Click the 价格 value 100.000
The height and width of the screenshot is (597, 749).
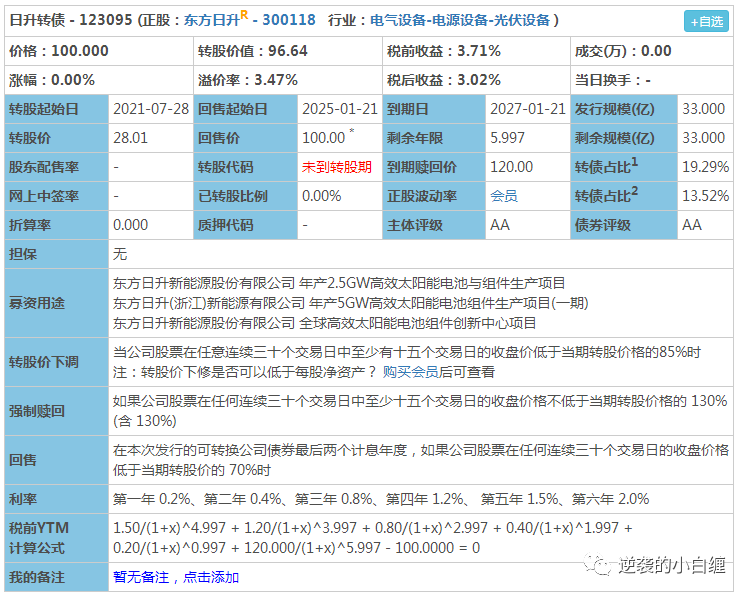pyautogui.click(x=80, y=51)
